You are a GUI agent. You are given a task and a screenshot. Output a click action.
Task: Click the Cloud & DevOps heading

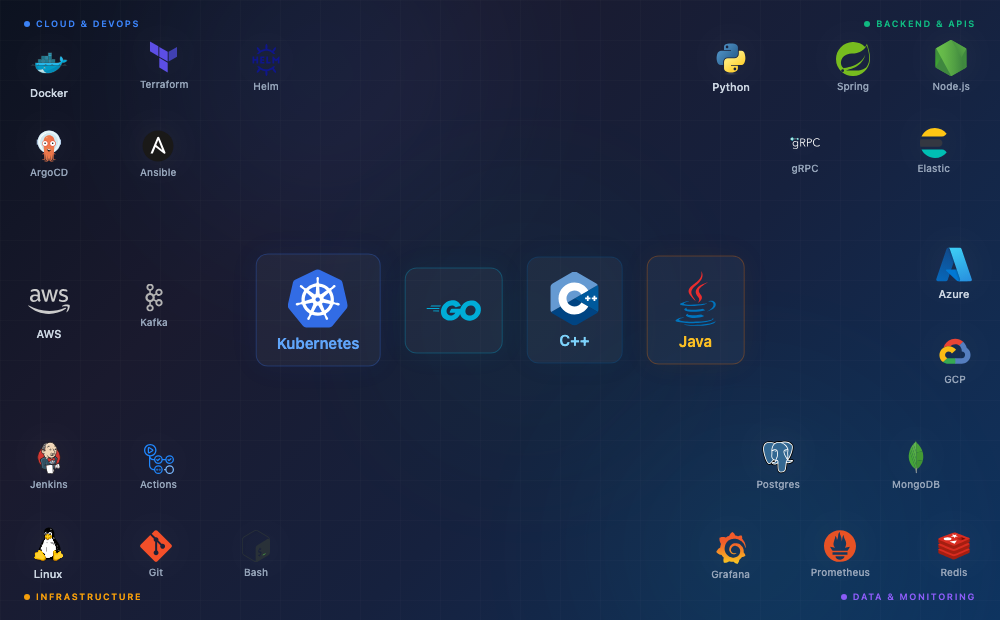click(x=87, y=24)
